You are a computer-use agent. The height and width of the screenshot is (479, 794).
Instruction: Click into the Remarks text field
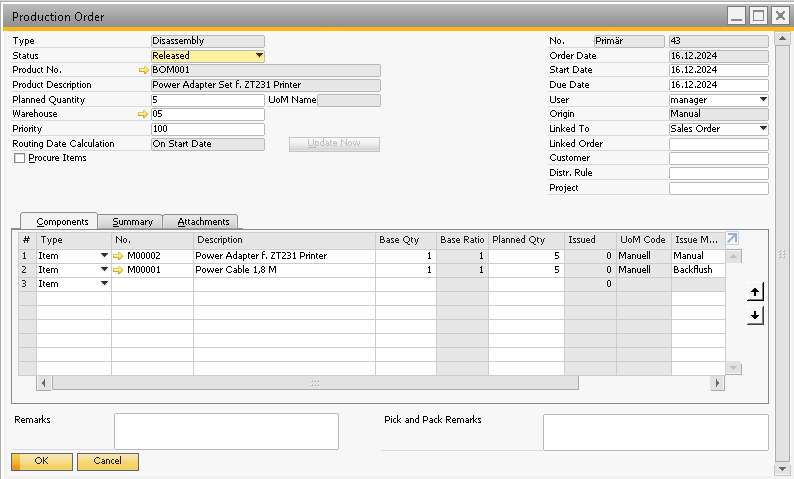coord(226,431)
